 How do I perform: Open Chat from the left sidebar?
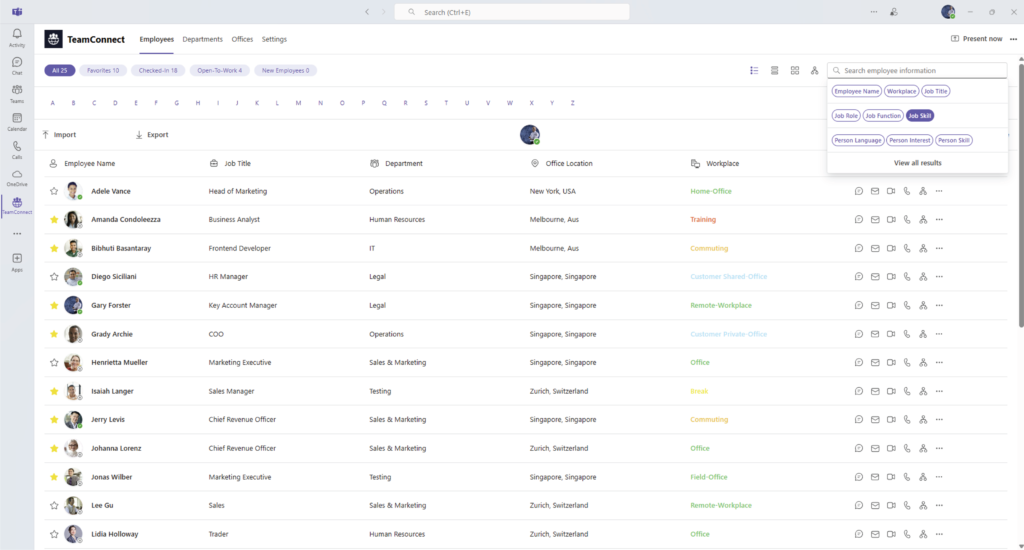pos(17,65)
